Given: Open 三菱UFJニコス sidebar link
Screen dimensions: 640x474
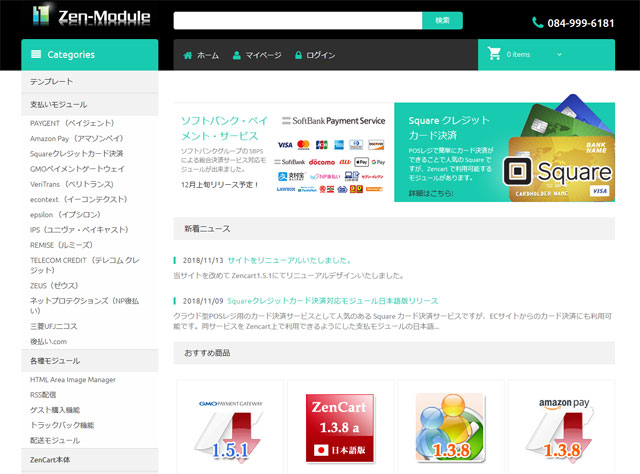Looking at the screenshot, I should point(53,326).
